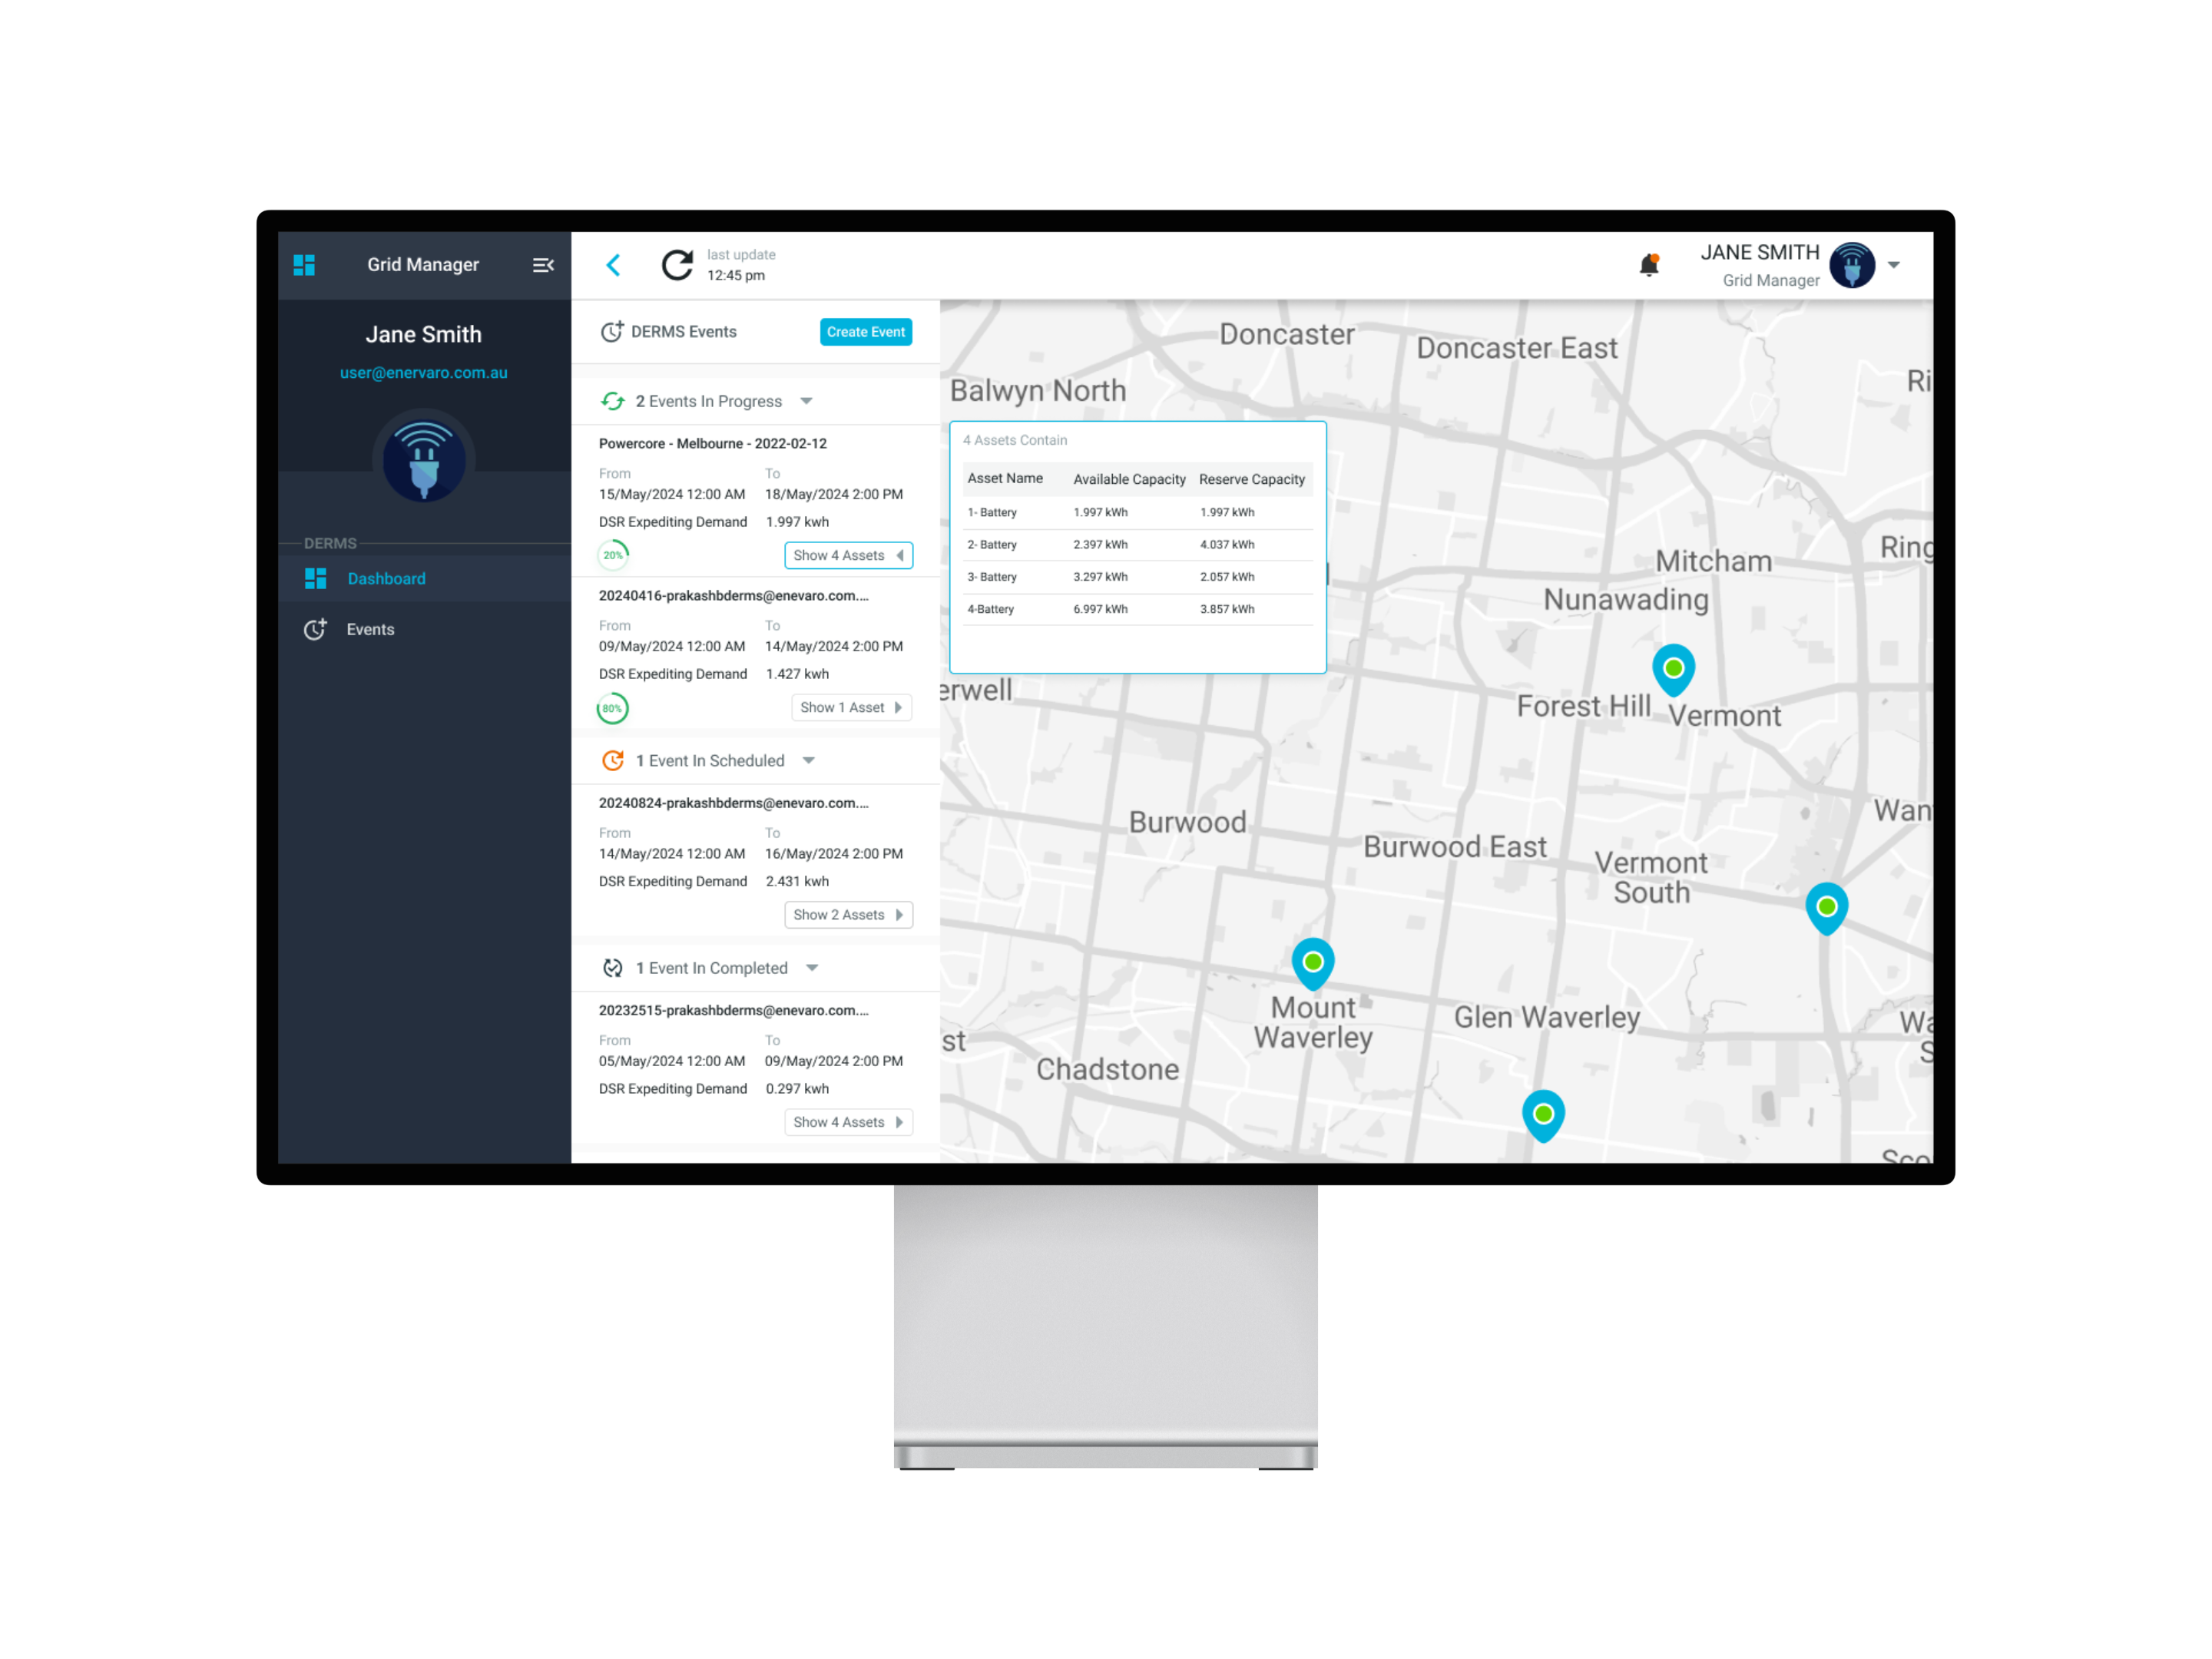
Task: Click the map pin near Forest Hill
Action: 1673,669
